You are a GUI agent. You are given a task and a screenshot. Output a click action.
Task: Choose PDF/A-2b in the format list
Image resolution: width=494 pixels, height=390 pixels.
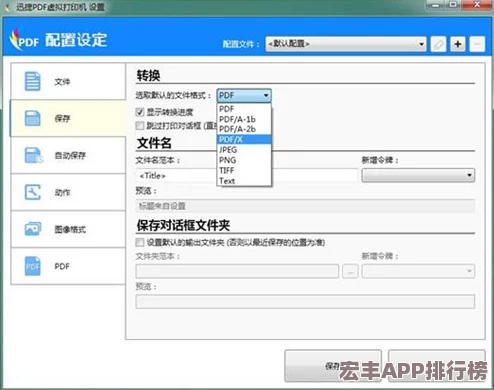[x=244, y=129]
